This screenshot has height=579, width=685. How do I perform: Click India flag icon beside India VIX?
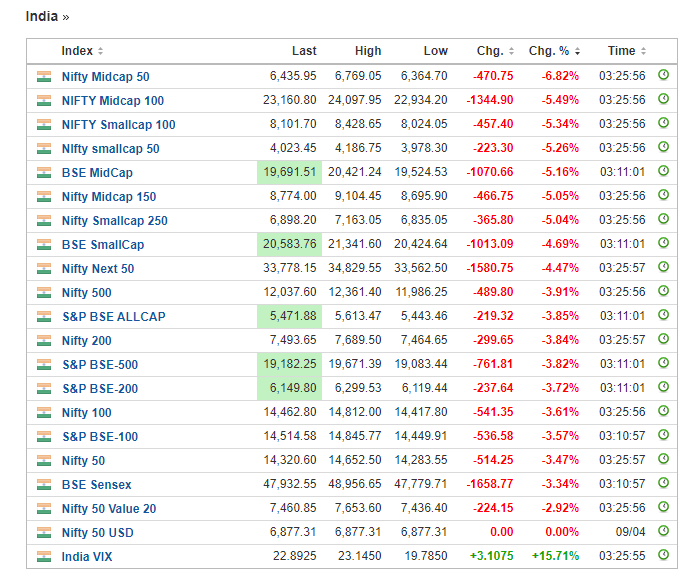click(x=44, y=557)
